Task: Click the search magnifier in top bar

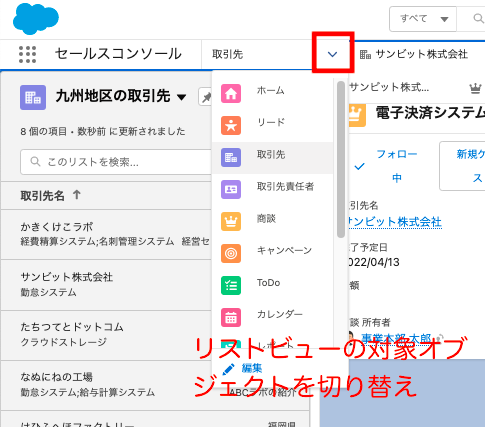Action: point(478,18)
